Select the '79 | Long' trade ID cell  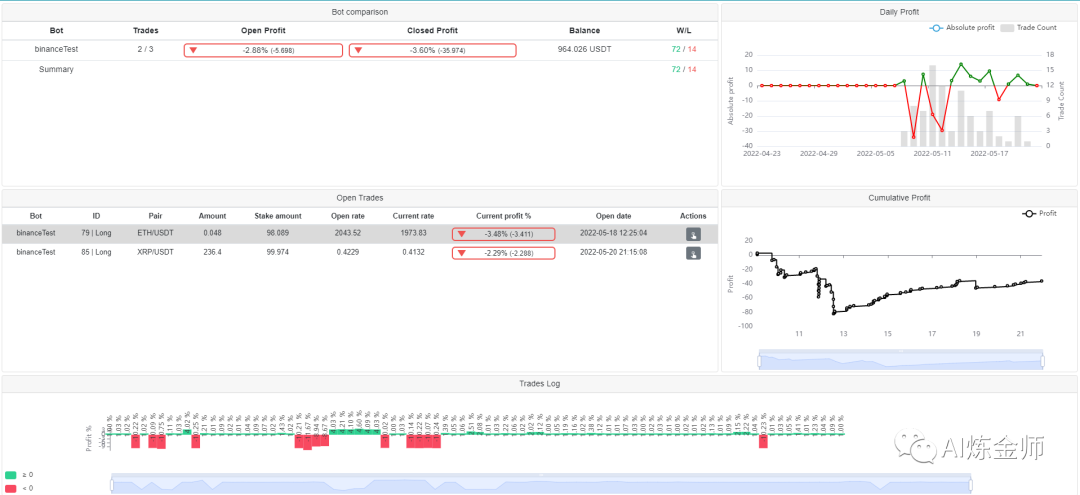pos(96,233)
